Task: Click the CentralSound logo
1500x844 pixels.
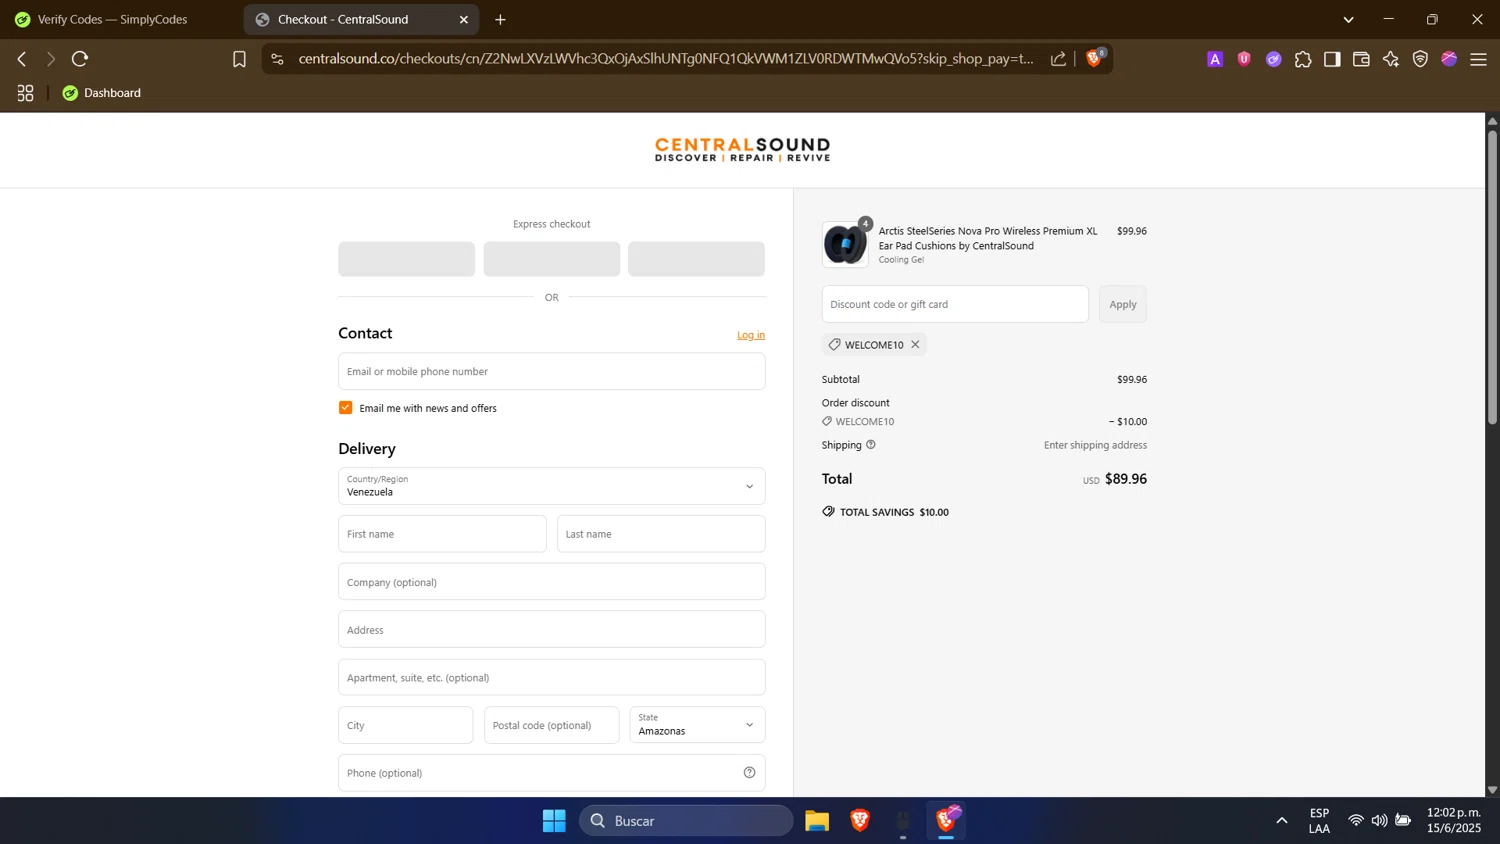Action: click(742, 150)
